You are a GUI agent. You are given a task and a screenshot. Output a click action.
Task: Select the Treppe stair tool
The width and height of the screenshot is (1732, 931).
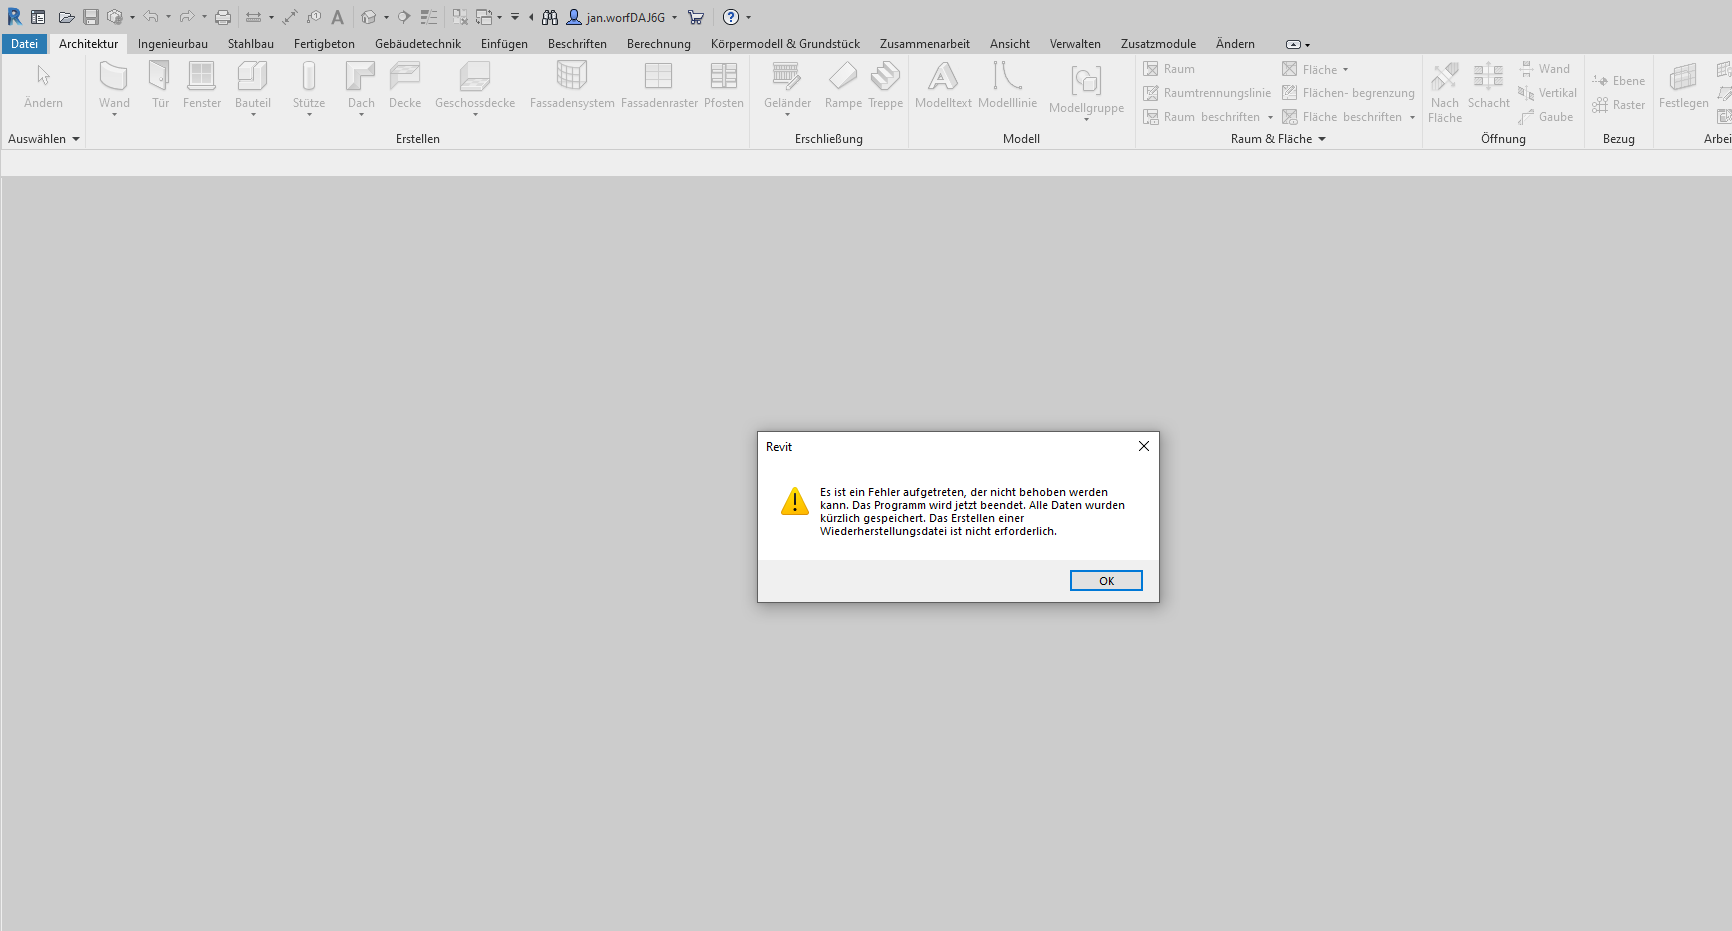pos(885,85)
